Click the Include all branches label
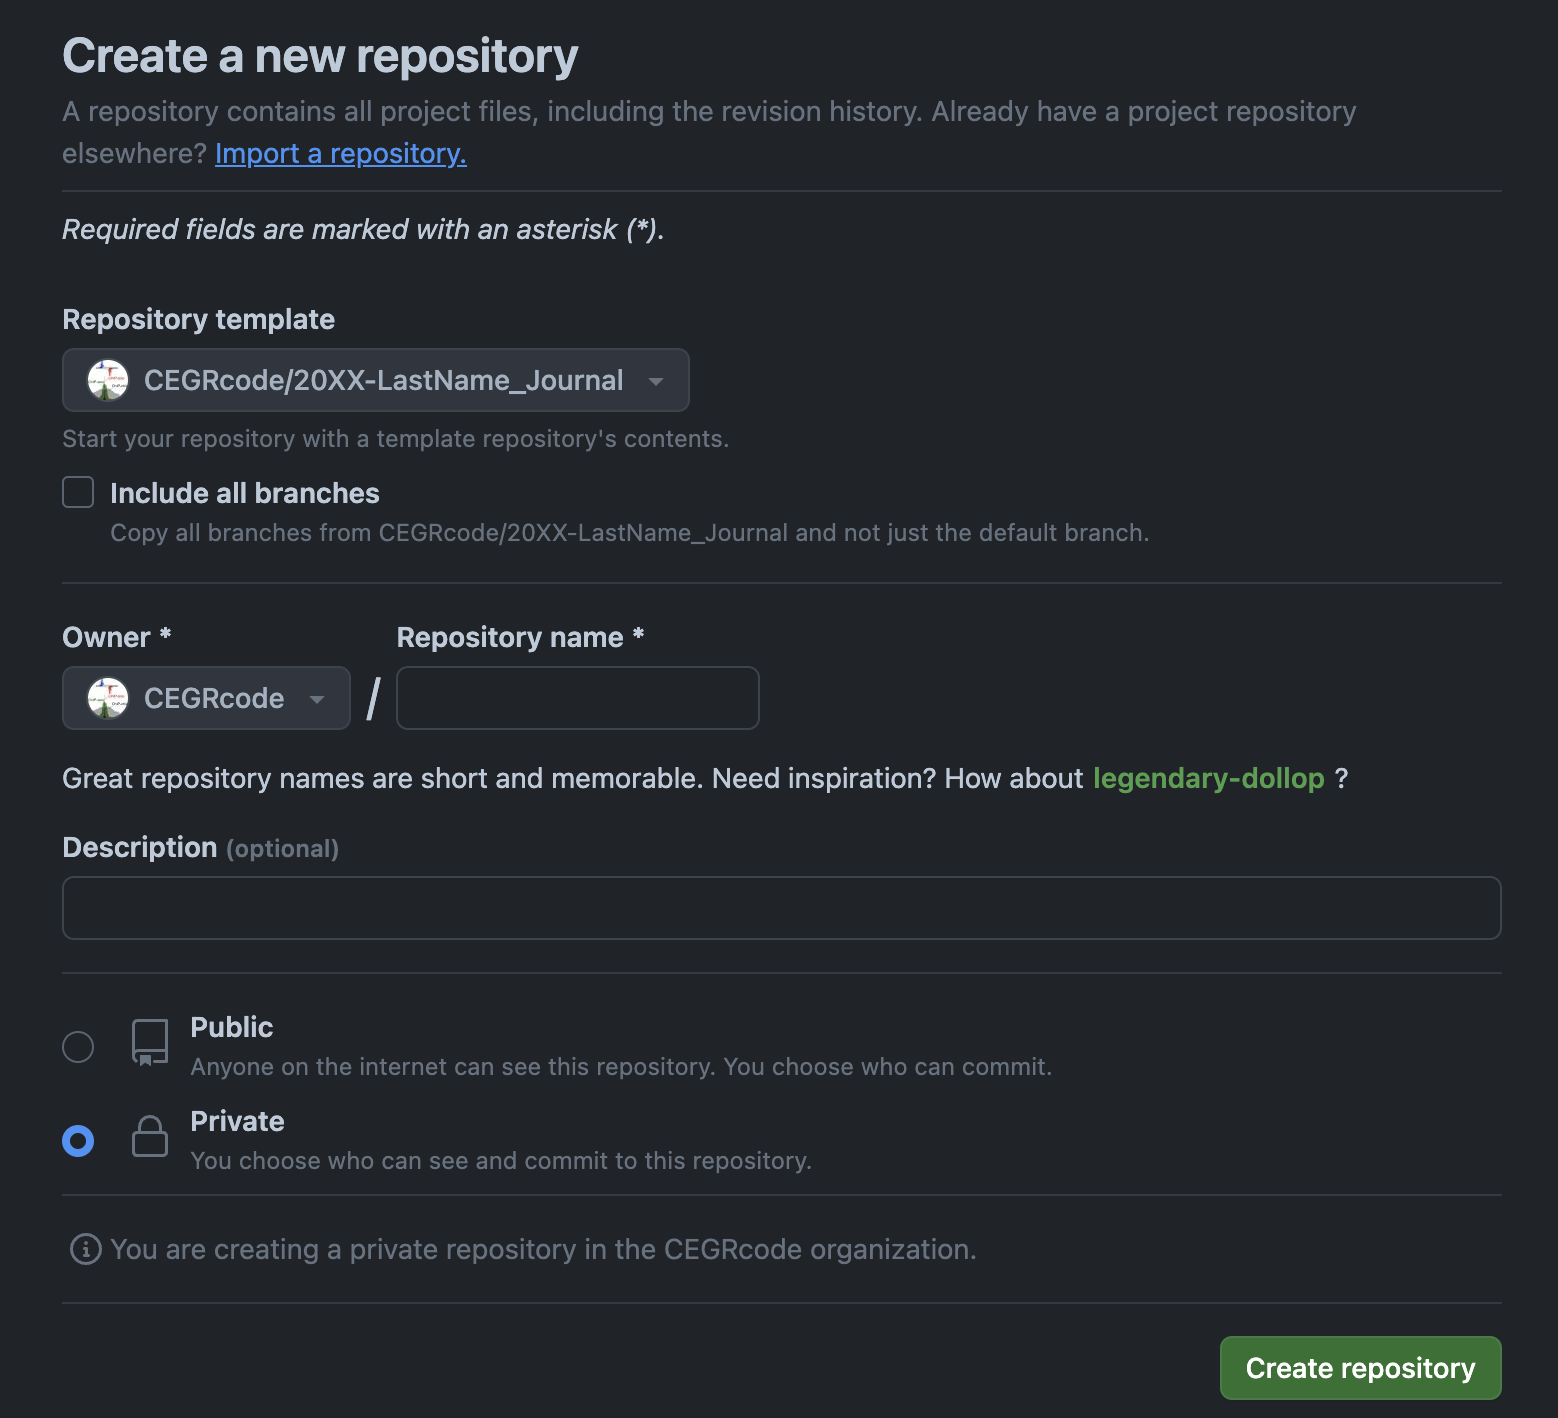The height and width of the screenshot is (1418, 1558). click(x=245, y=493)
